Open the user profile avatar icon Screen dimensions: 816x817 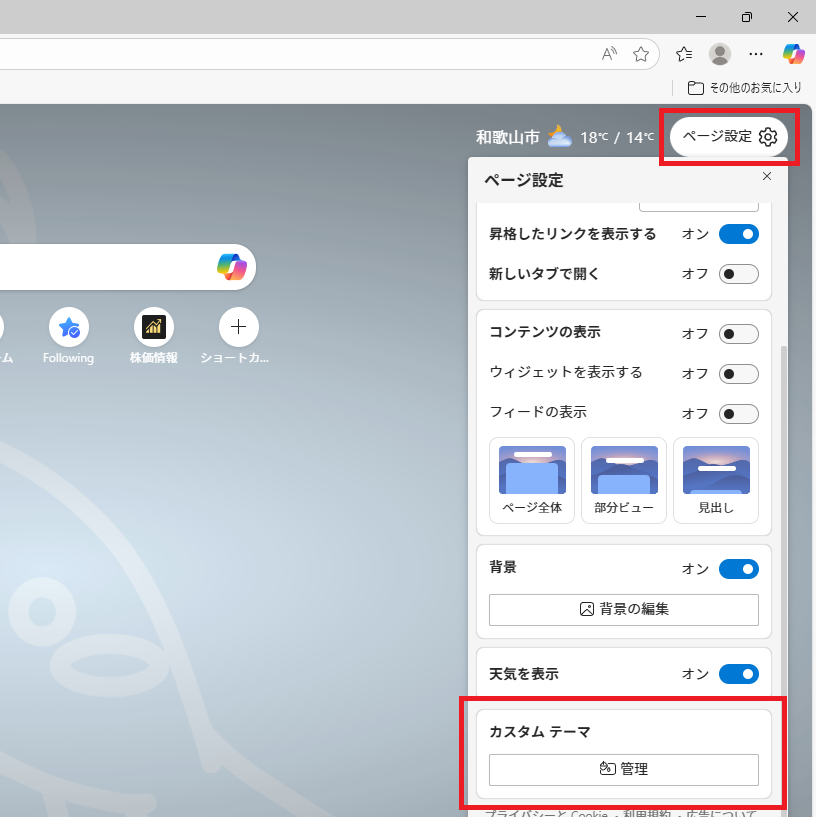pos(719,54)
